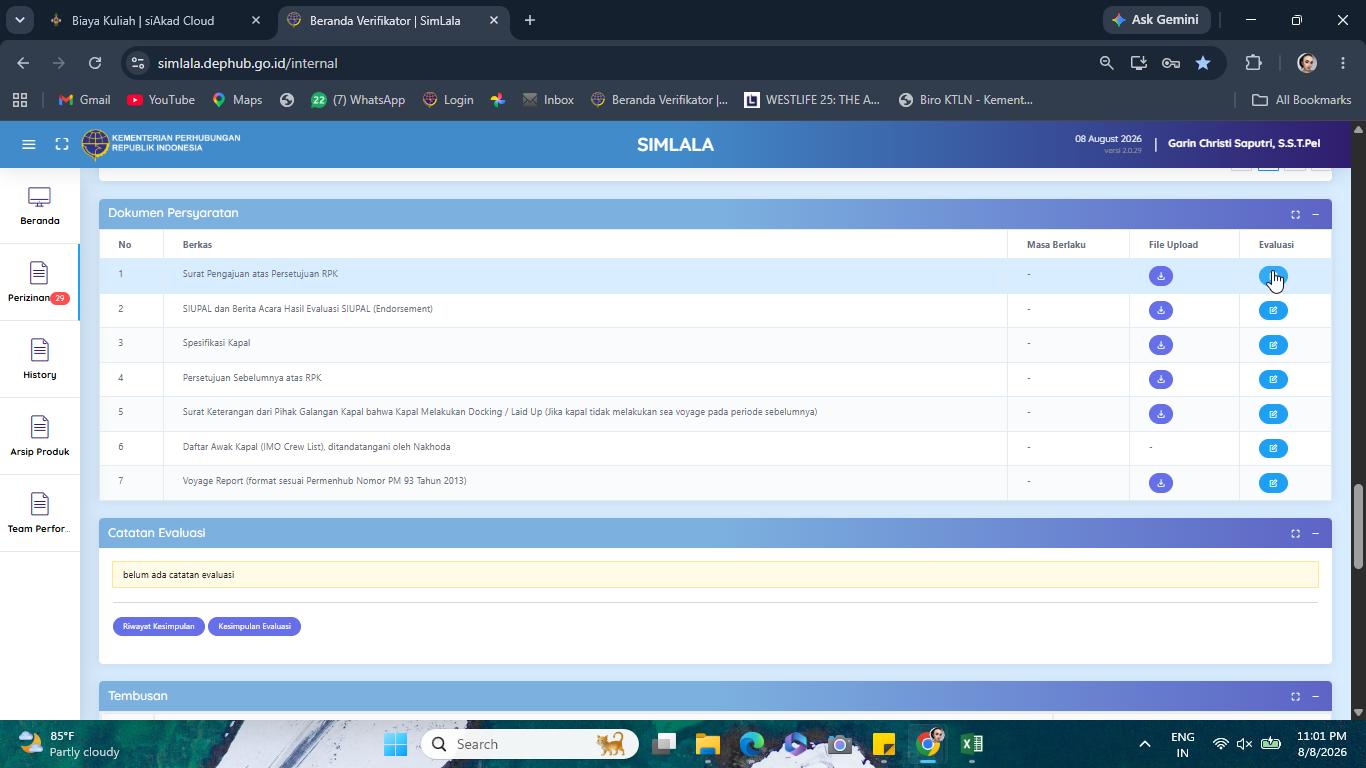Image resolution: width=1366 pixels, height=768 pixels.
Task: Switch to Biaya Kuliah siAkad Cloud tab
Action: [x=142, y=20]
